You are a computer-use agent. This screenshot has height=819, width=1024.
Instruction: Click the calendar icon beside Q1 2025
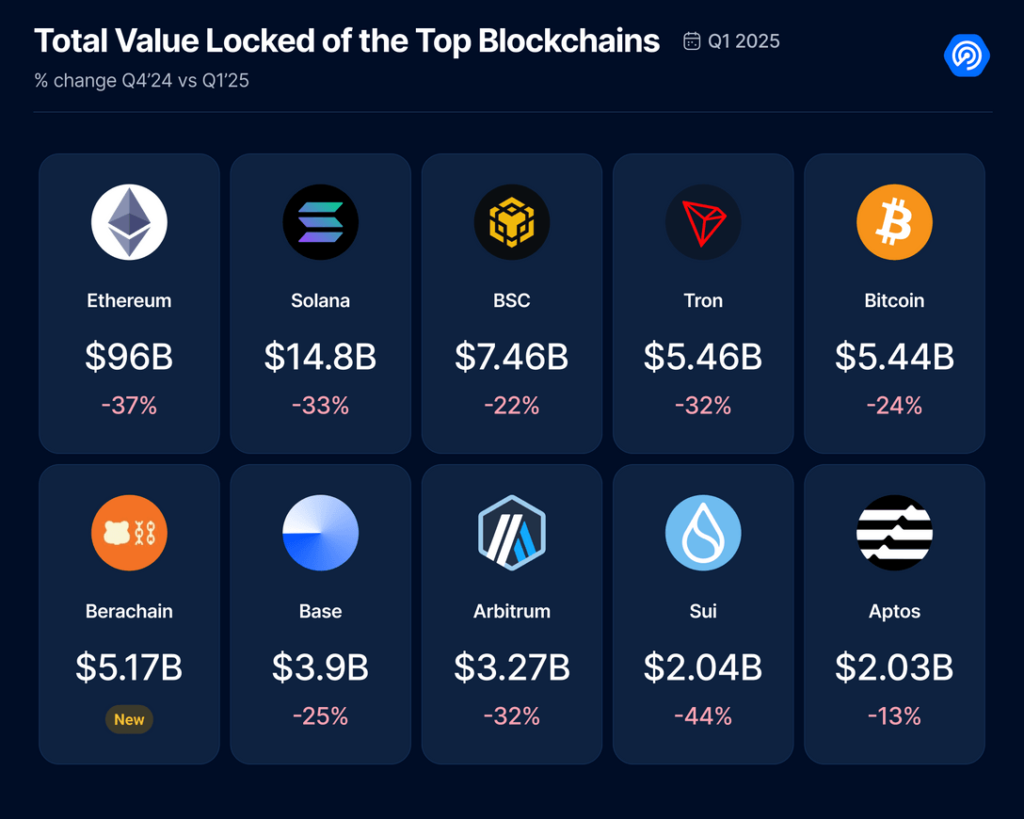[x=691, y=41]
